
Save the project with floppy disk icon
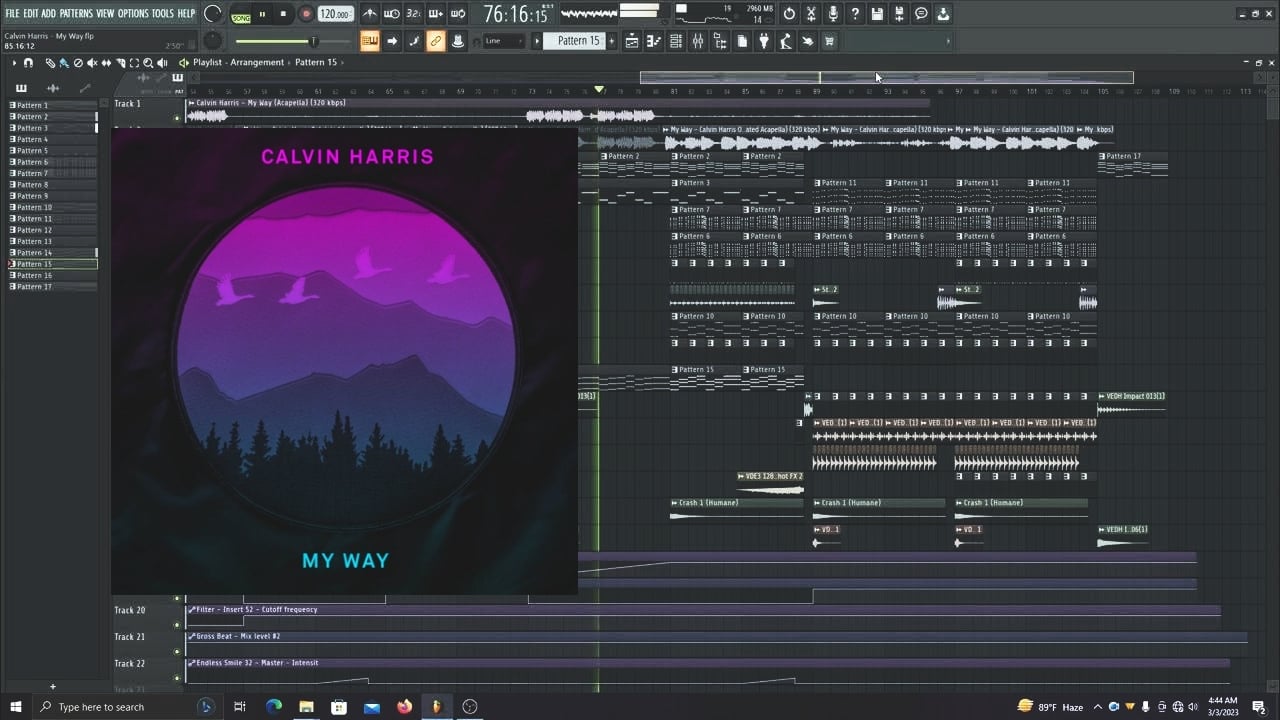(x=877, y=14)
